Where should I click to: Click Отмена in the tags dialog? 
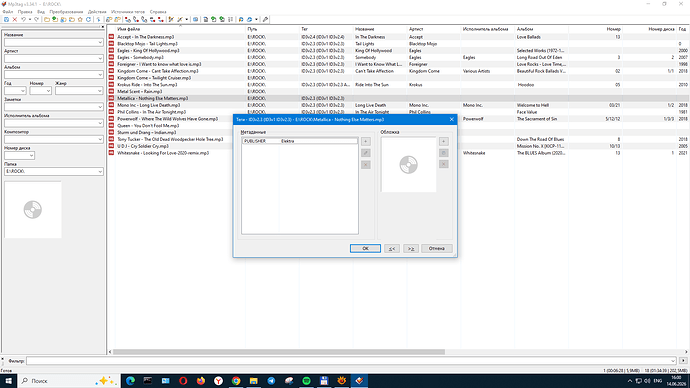click(x=437, y=249)
